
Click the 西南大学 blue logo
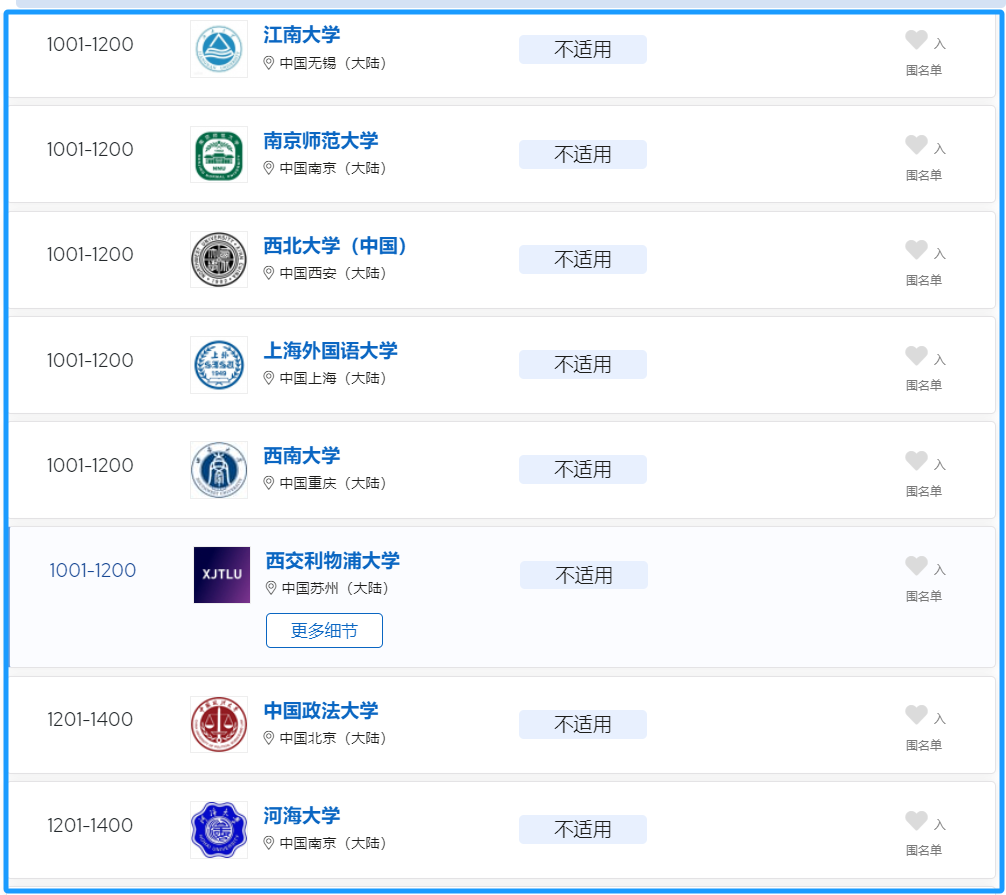click(x=219, y=469)
